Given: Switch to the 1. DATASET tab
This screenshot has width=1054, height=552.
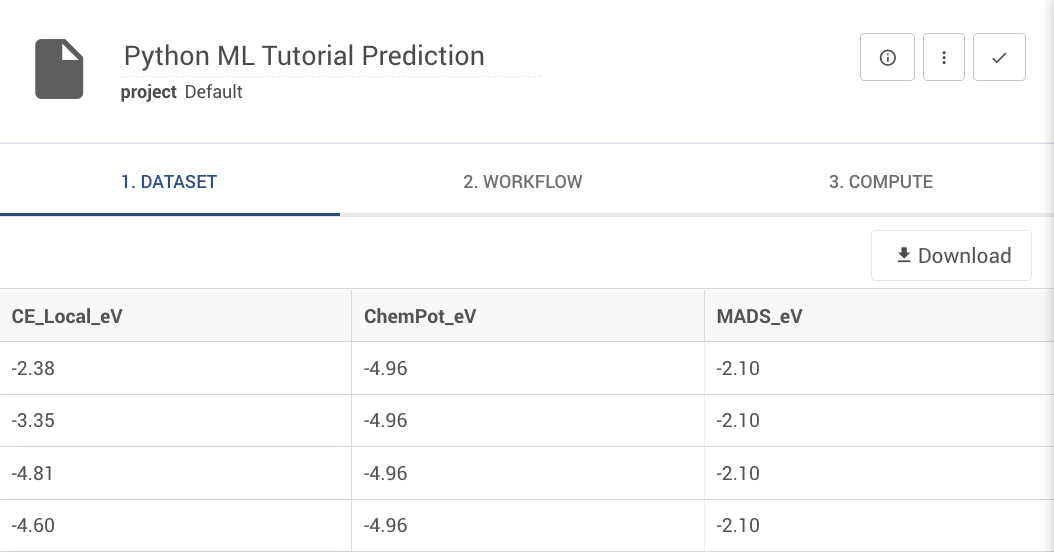Looking at the screenshot, I should [169, 182].
